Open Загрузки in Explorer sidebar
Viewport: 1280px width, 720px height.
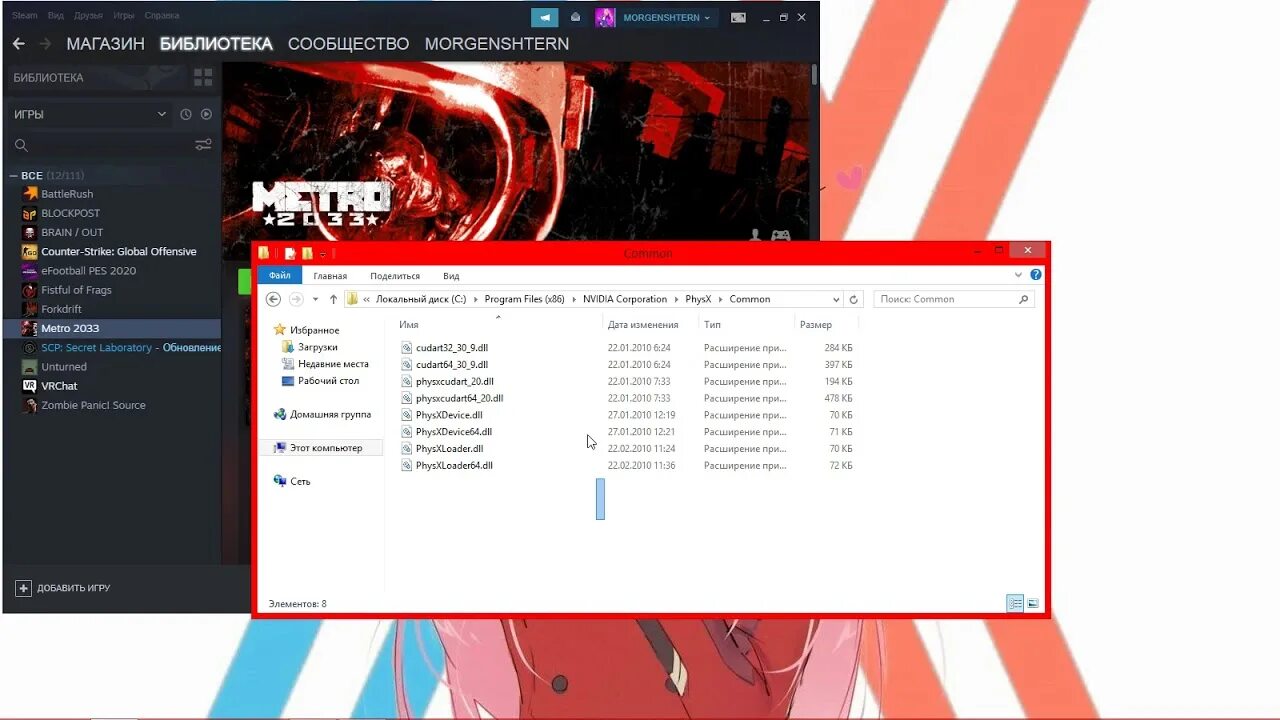[x=317, y=347]
